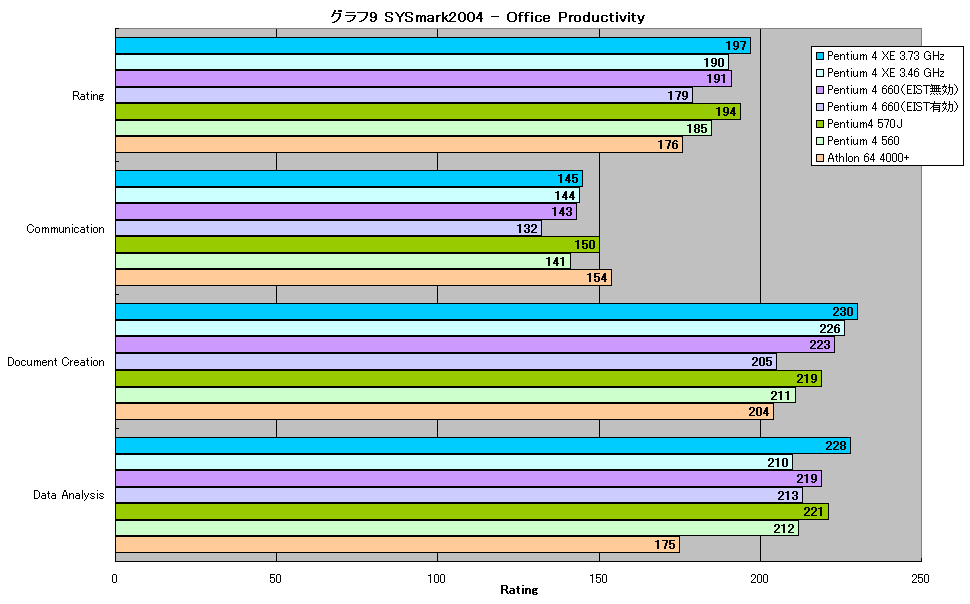The height and width of the screenshot is (604, 970).
Task: Click the Data Analysis bar valued 175
Action: coord(397,545)
